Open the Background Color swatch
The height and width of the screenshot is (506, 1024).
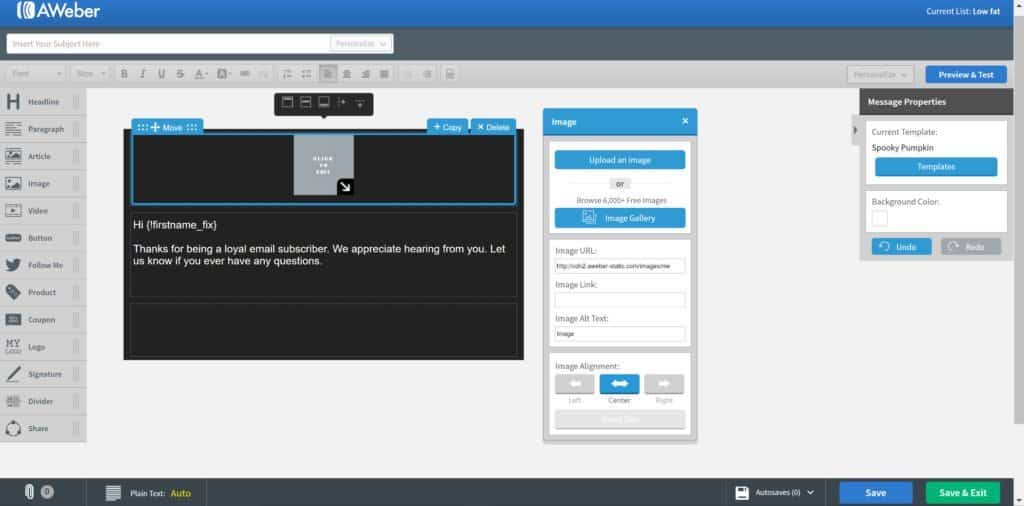click(880, 218)
